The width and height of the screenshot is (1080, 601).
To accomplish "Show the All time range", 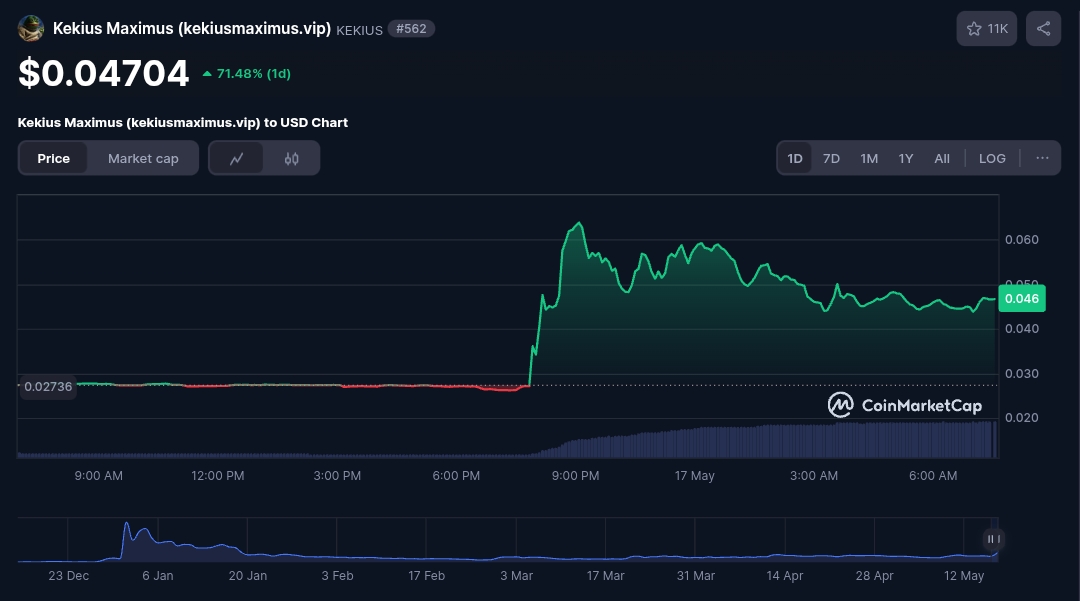I will pos(942,158).
